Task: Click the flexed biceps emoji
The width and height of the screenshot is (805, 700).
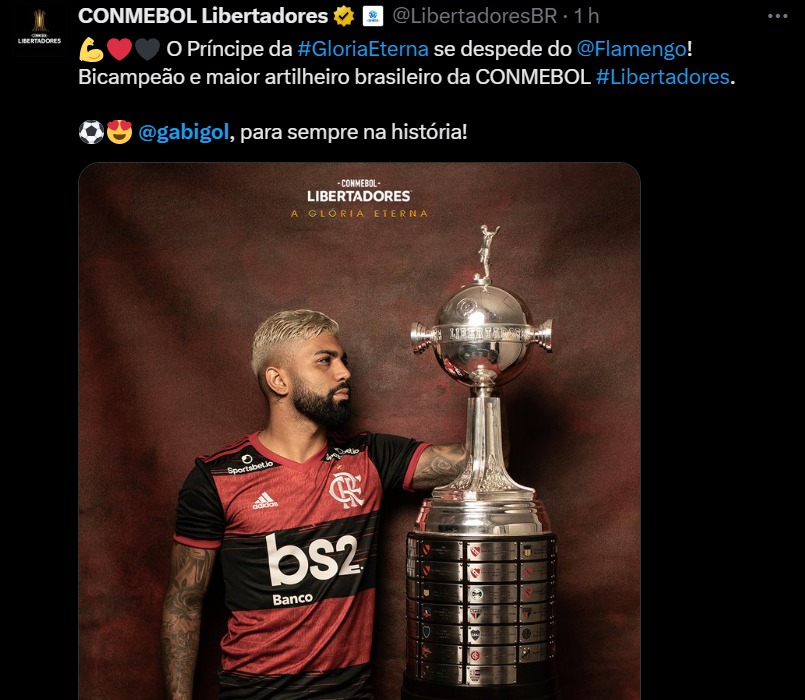Action: click(91, 49)
